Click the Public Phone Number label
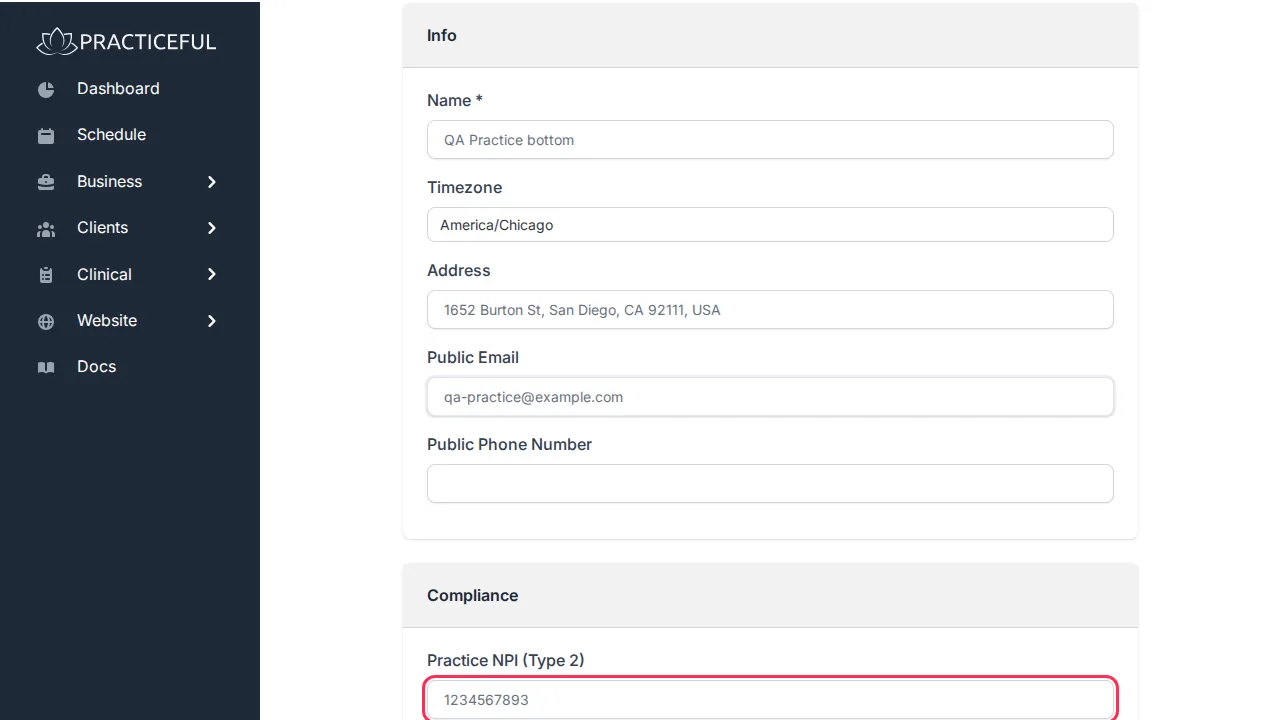The width and height of the screenshot is (1280, 720). click(x=509, y=444)
